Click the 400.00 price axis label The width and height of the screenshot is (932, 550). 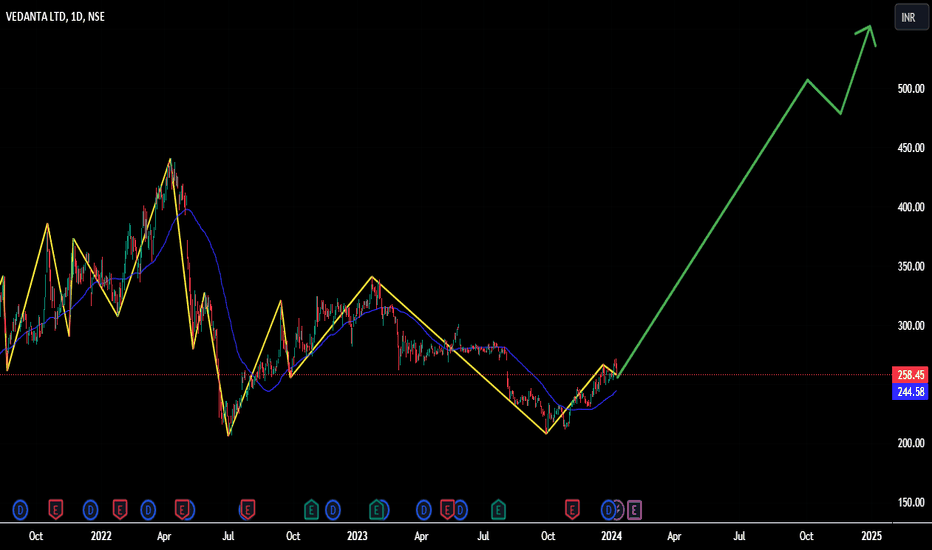tap(911, 207)
